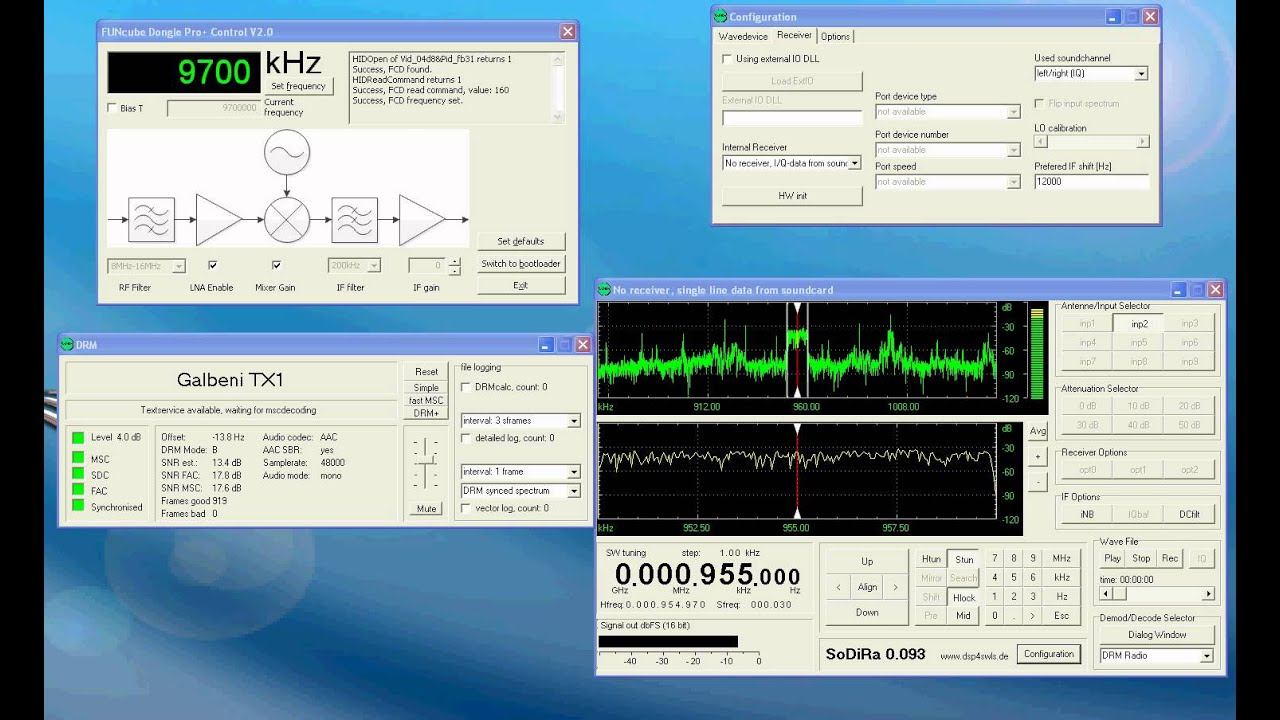Click Rec in the Wave File panel
The height and width of the screenshot is (720, 1280).
tap(1170, 558)
